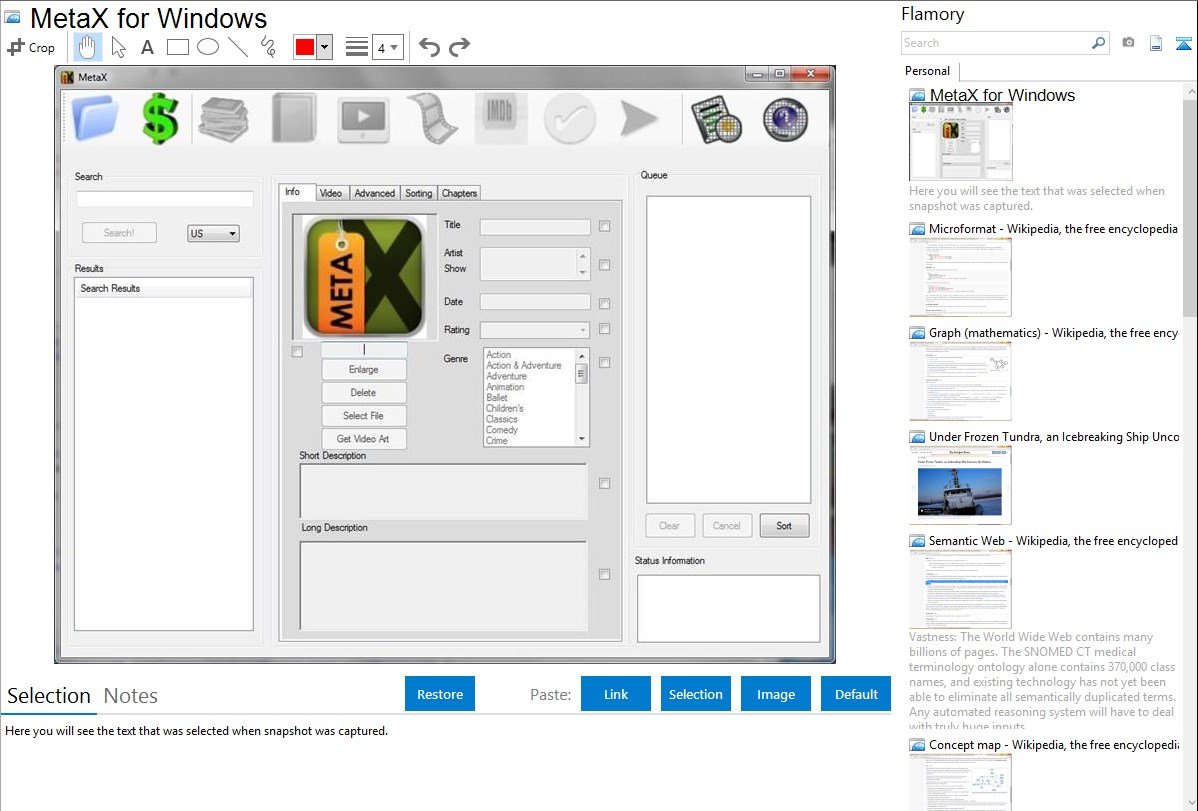1198x811 pixels.
Task: Click the round checkmark icon
Action: (x=569, y=118)
